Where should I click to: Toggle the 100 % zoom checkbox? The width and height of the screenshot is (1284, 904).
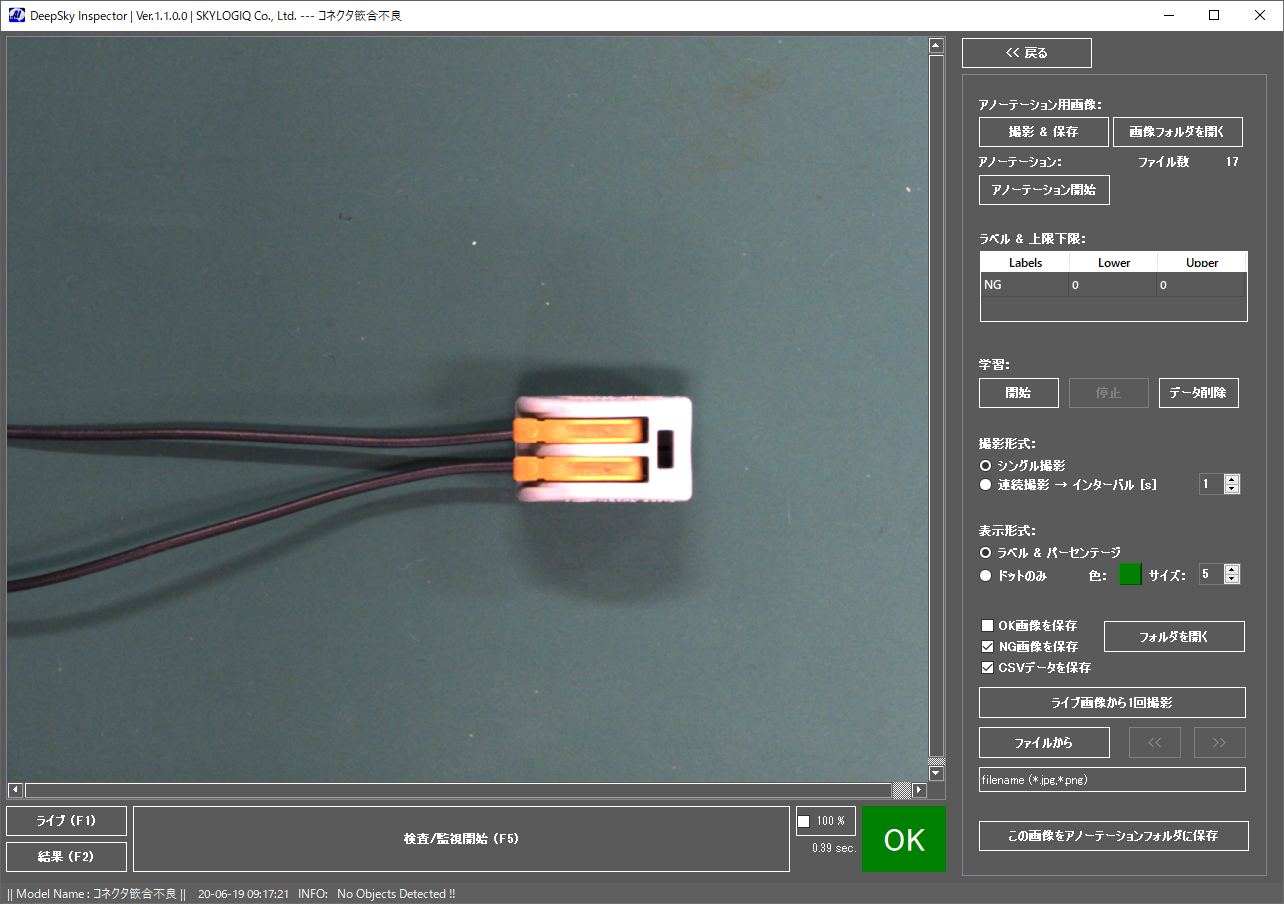point(804,822)
